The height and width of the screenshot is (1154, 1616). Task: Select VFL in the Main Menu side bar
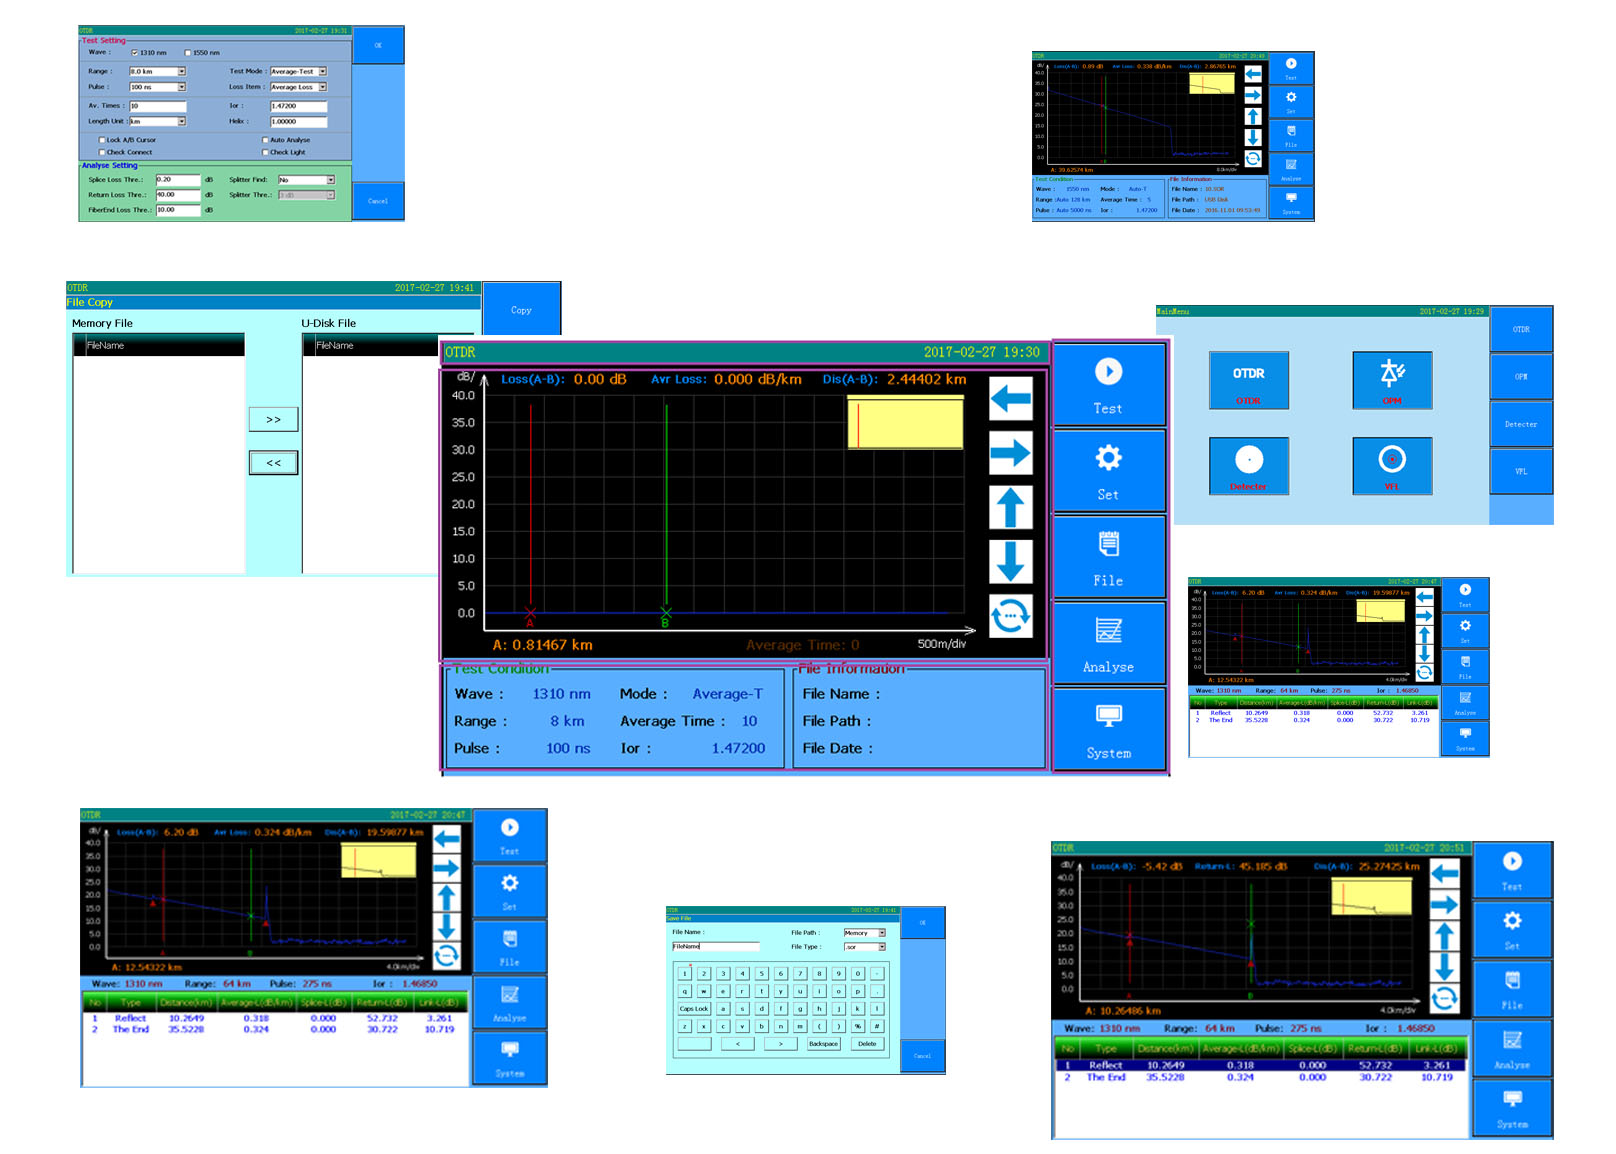tap(1521, 472)
